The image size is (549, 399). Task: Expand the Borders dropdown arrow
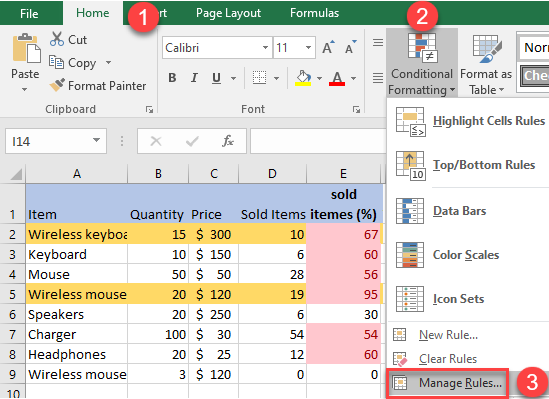(x=276, y=78)
